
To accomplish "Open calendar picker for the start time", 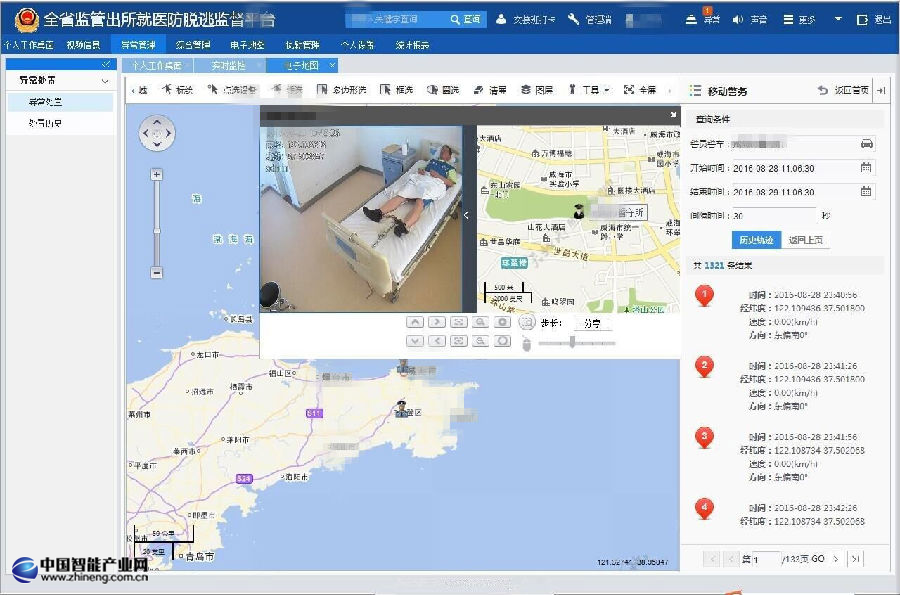I will pos(866,167).
